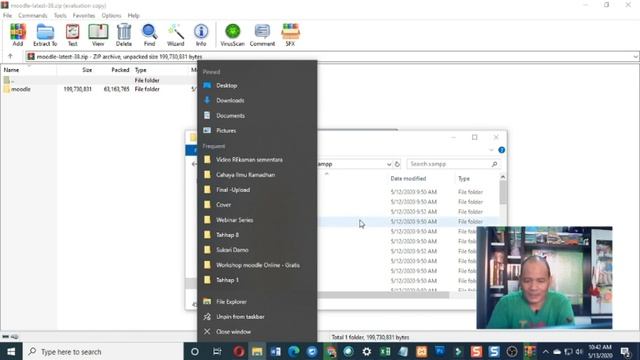Click the Add archive toolbar icon
This screenshot has height=360, width=640.
click(x=18, y=35)
